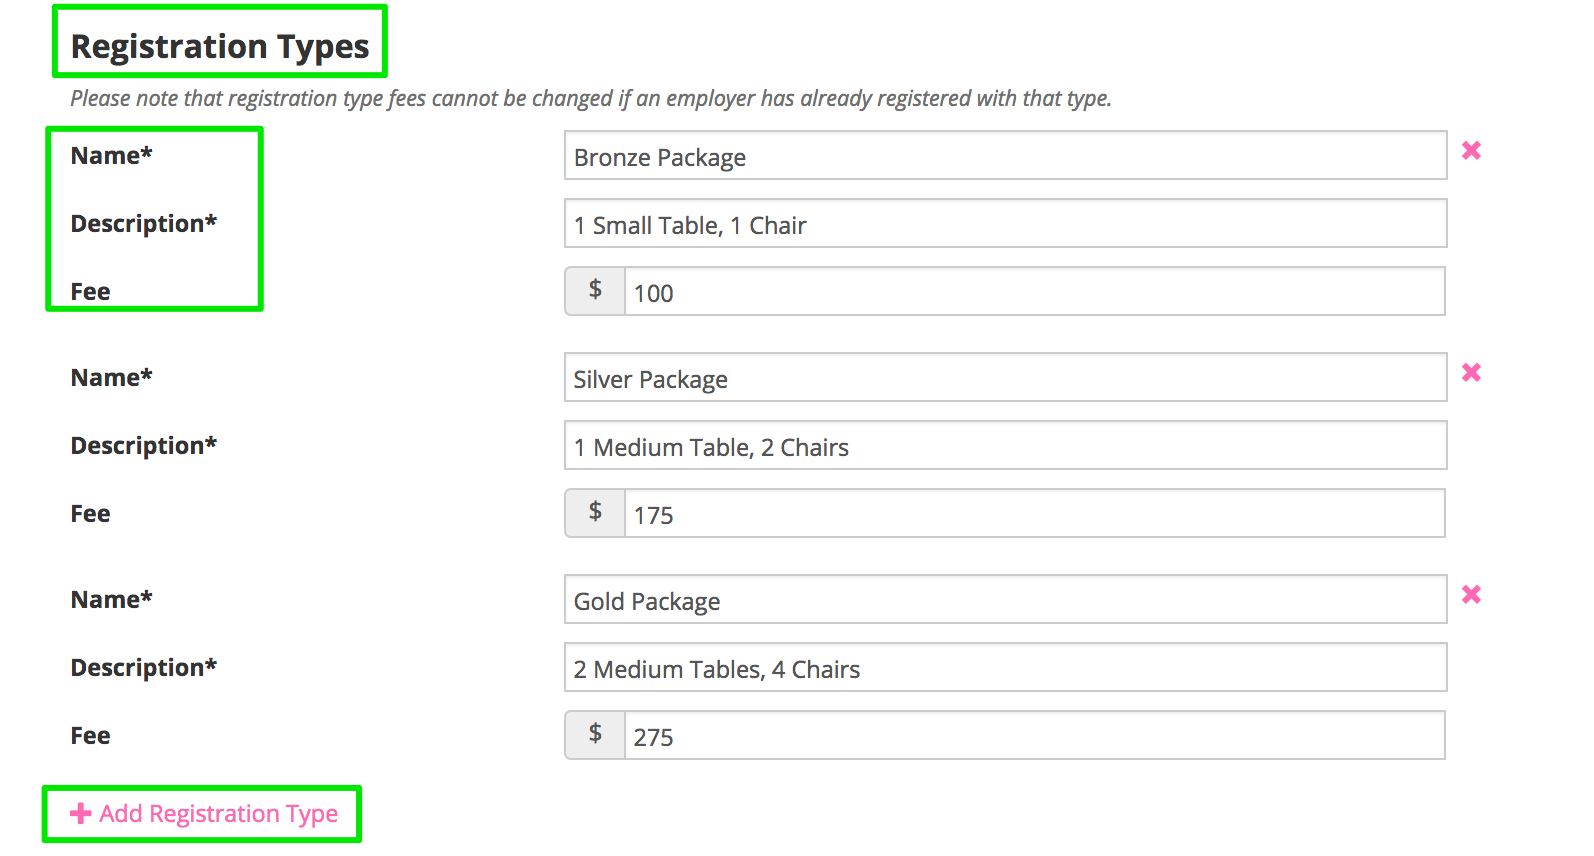Remove the Bronze Package registration type
This screenshot has width=1594, height=856.
[x=1471, y=151]
